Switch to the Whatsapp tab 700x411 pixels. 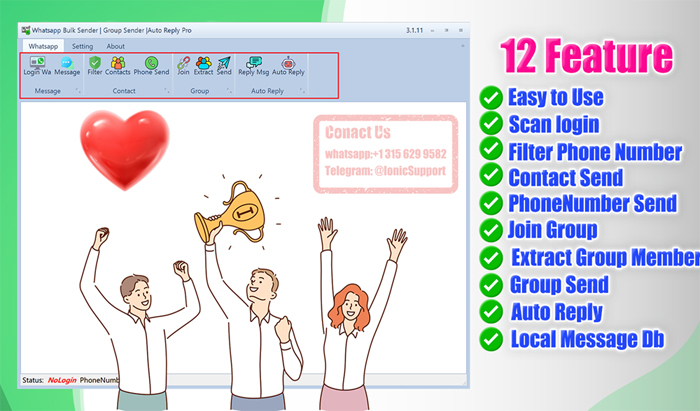click(43, 46)
